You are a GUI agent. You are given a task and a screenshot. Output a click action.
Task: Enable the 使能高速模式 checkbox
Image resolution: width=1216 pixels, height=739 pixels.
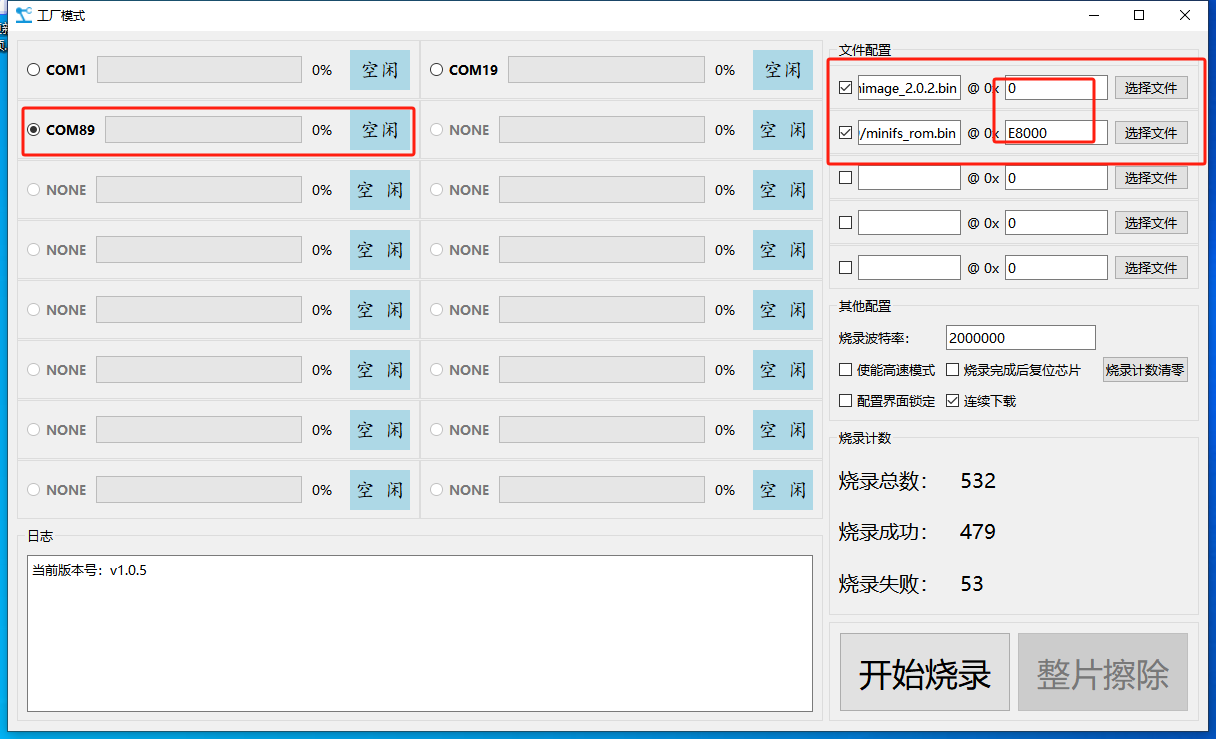(846, 370)
